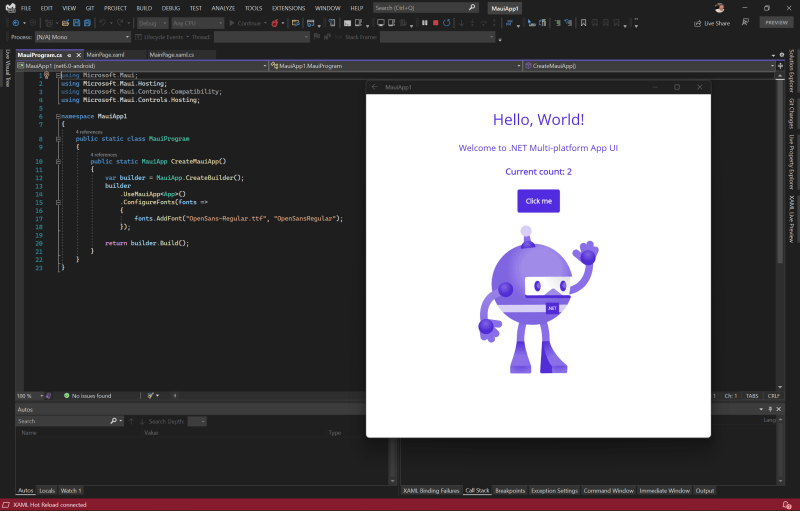800x511 pixels.
Task: Click the Live Share label
Action: [x=717, y=23]
